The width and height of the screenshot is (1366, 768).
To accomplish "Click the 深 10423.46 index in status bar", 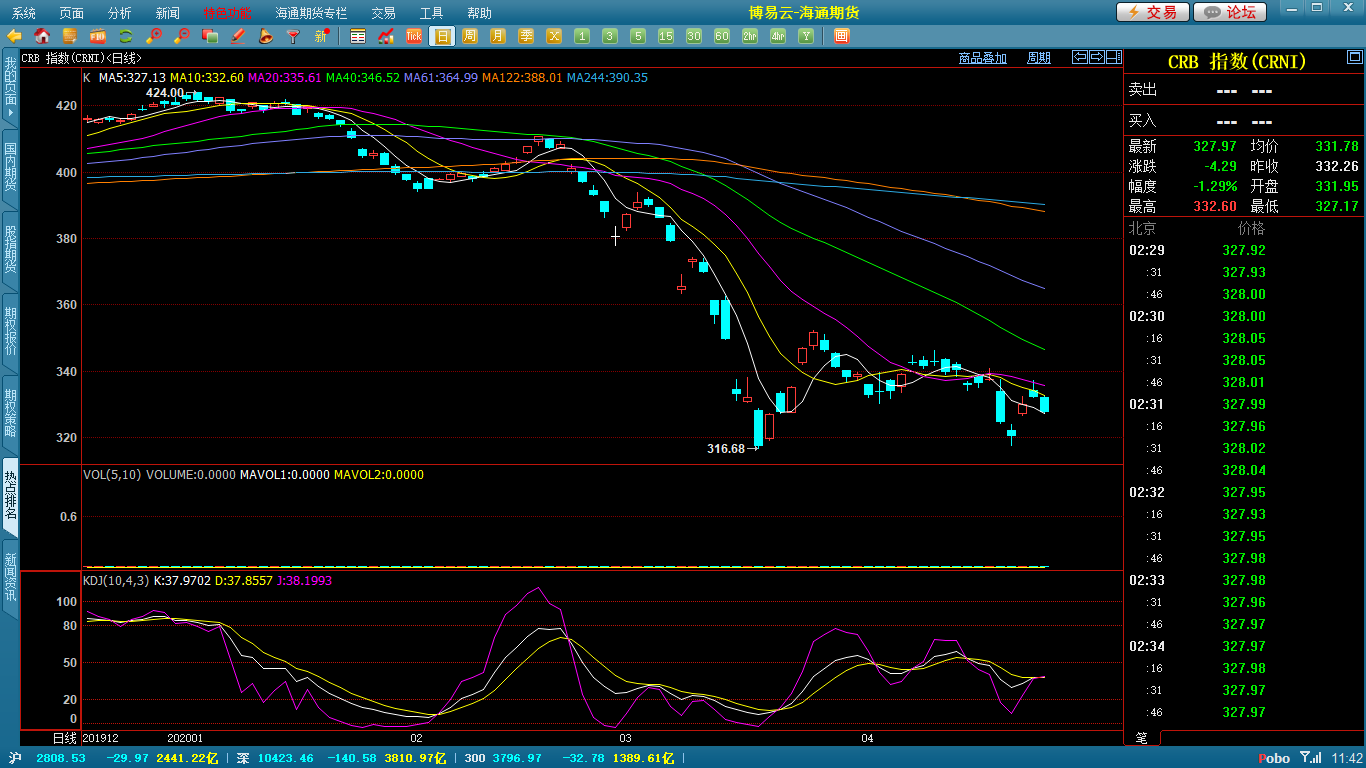I will pos(275,759).
